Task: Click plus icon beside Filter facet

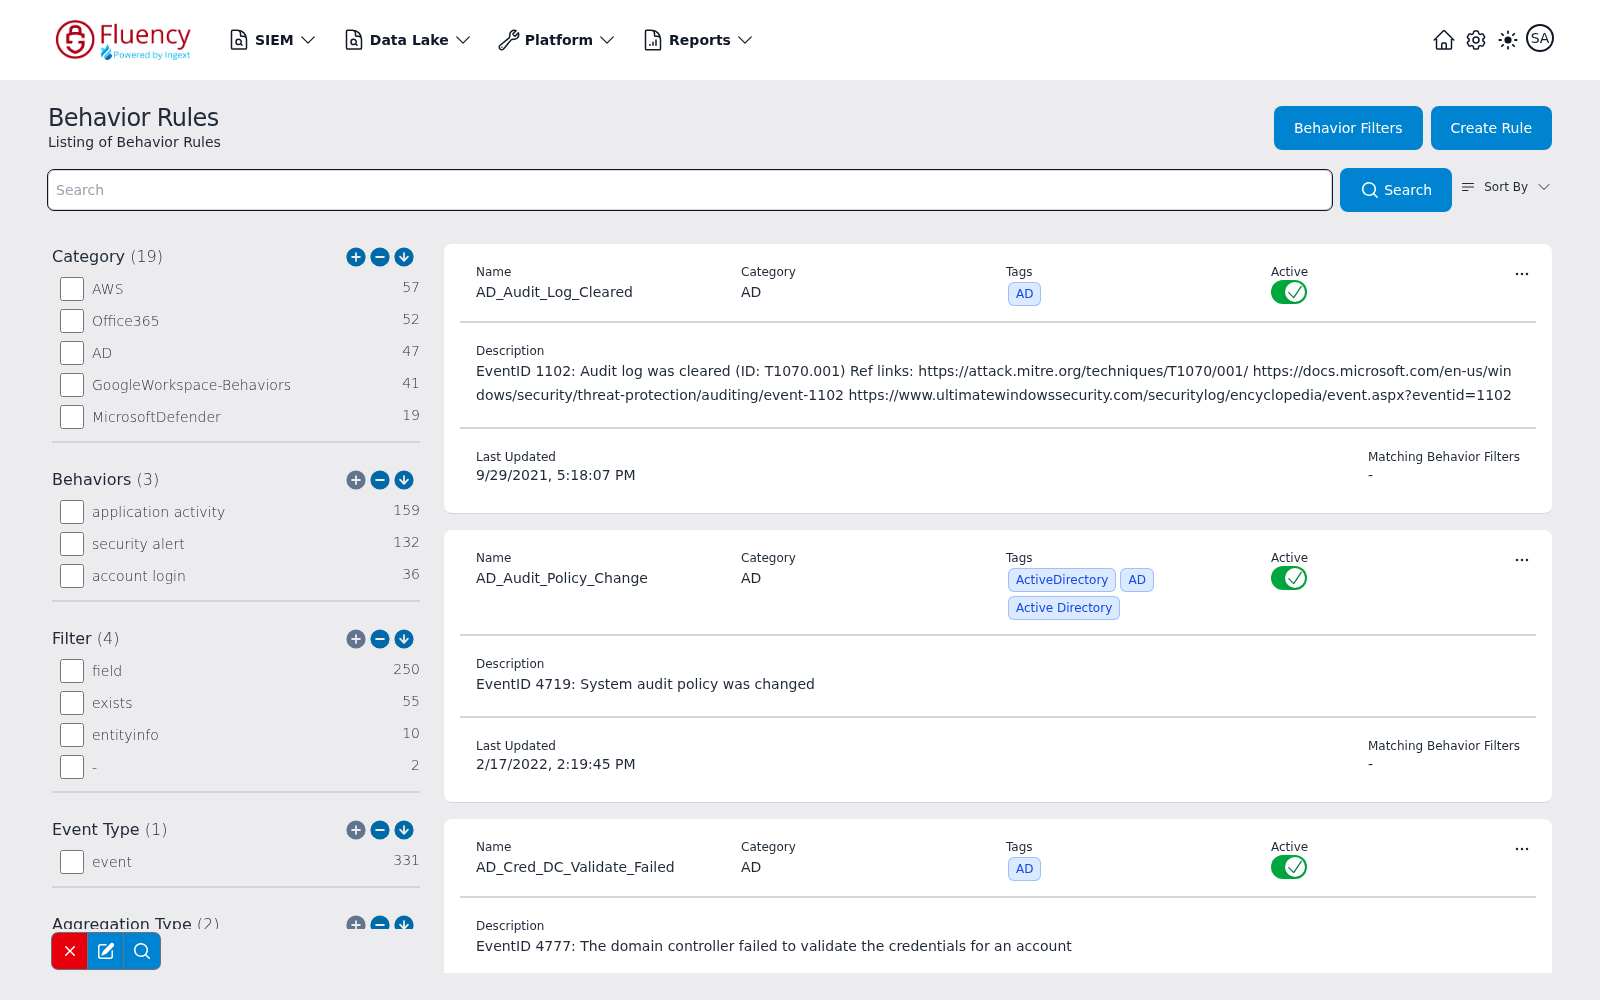Action: [x=356, y=639]
